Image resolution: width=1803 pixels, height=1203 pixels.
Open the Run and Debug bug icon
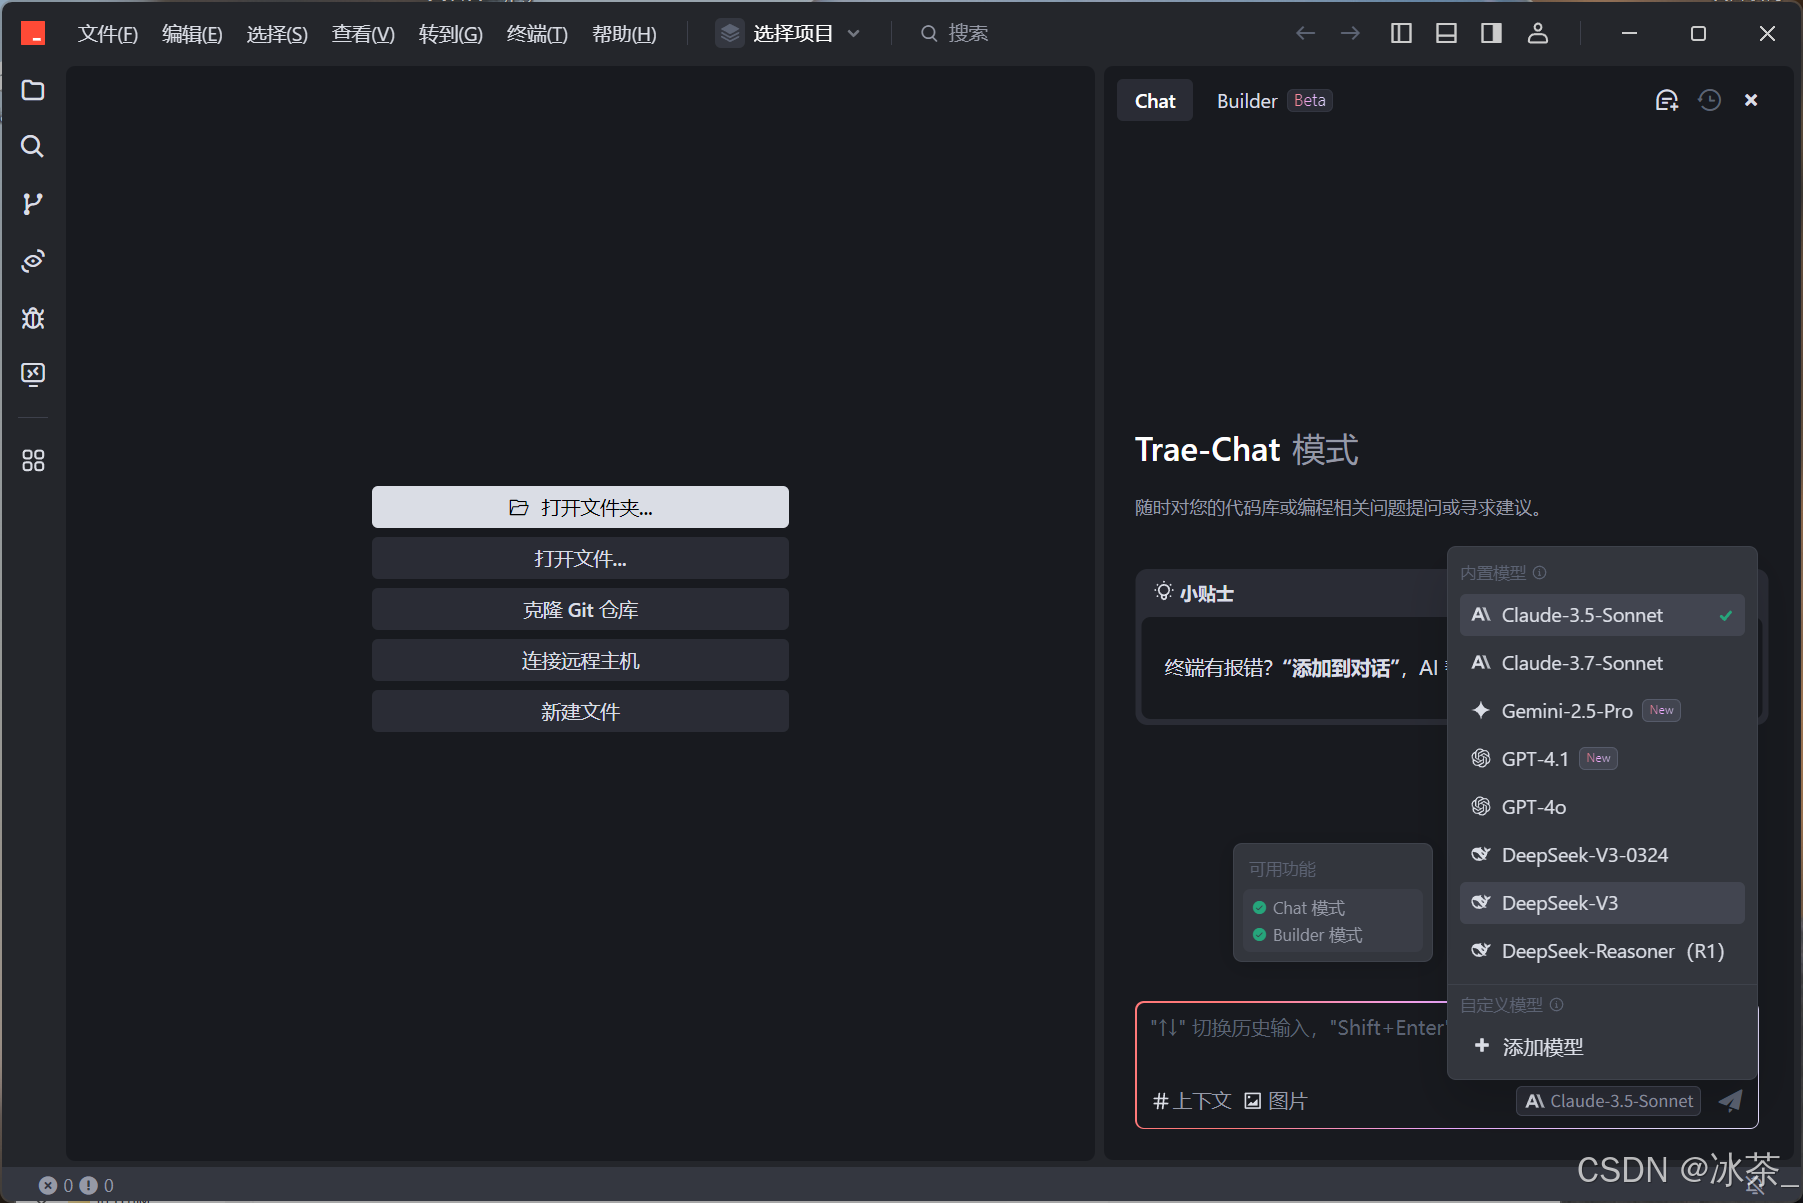33,318
